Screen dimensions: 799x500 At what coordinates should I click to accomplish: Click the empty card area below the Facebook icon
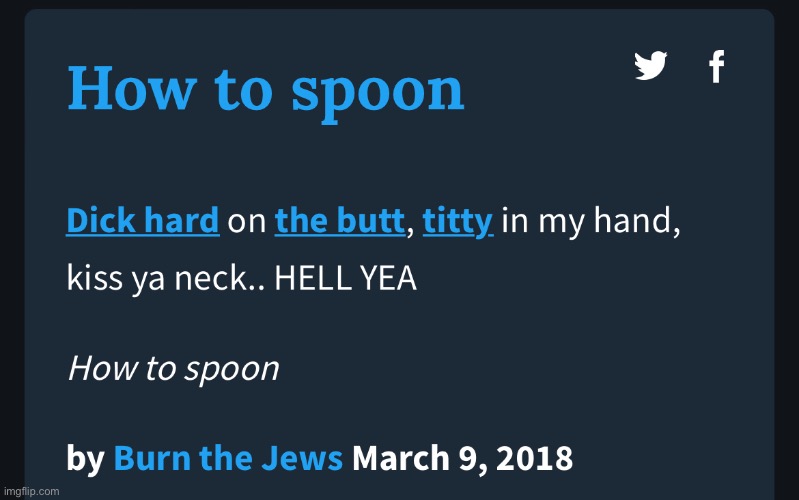click(715, 140)
